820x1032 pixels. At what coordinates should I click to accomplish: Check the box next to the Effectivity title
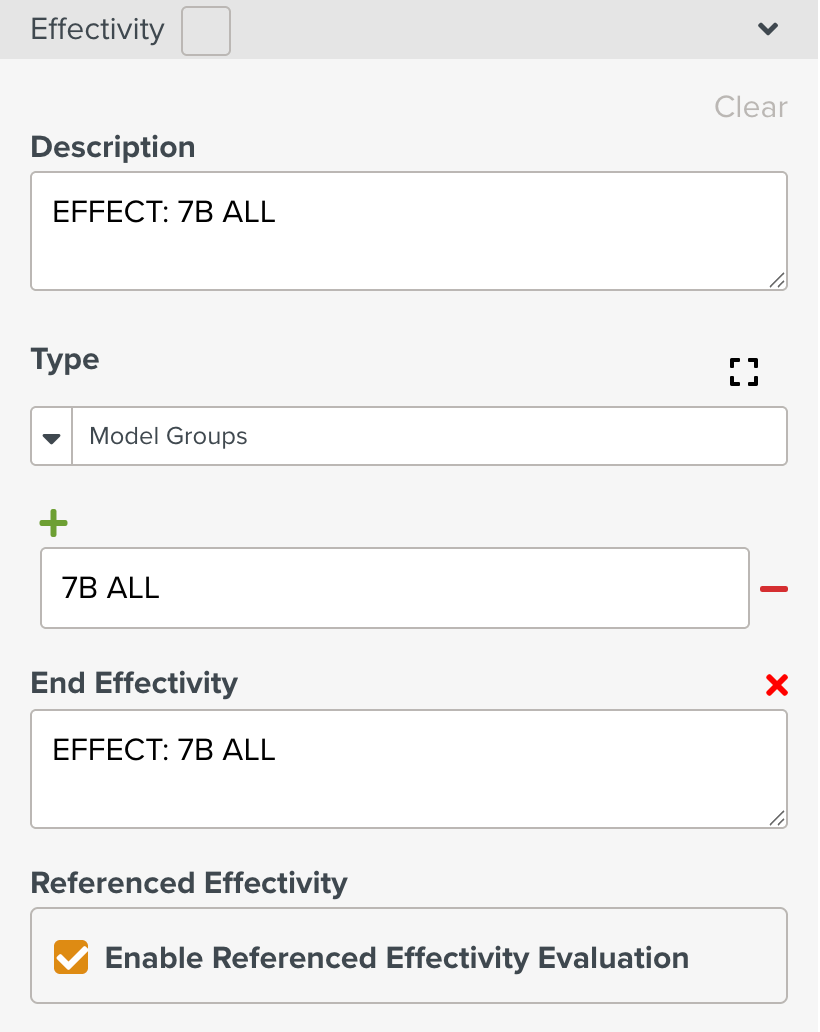205,30
